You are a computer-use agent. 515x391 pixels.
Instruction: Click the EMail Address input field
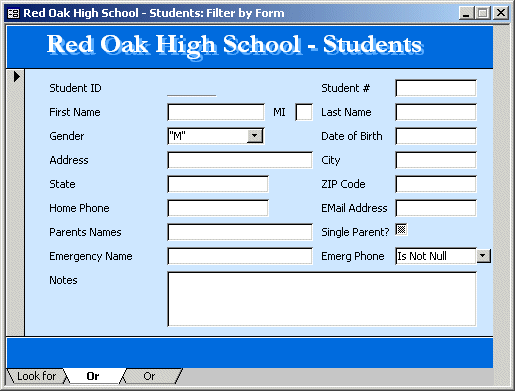click(436, 208)
